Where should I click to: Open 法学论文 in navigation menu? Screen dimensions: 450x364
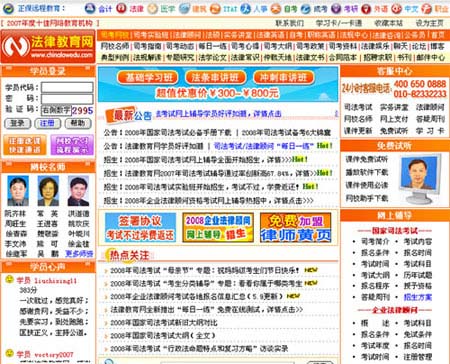pos(213,57)
